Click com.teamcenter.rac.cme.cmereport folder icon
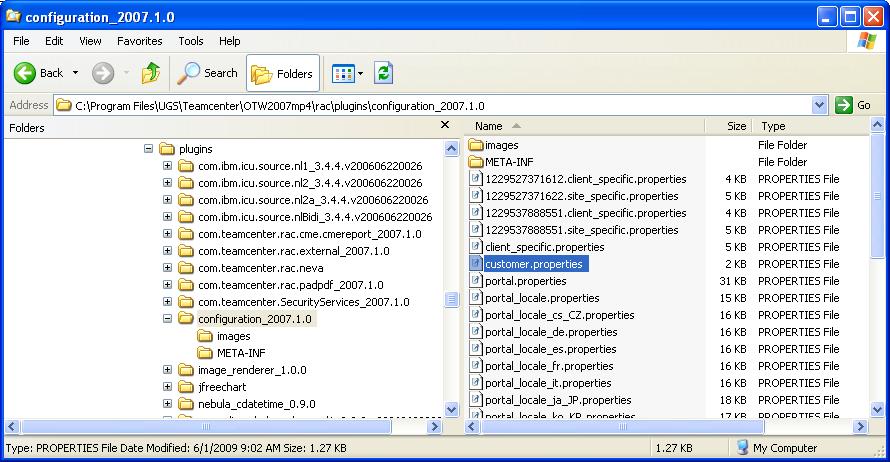 point(186,233)
